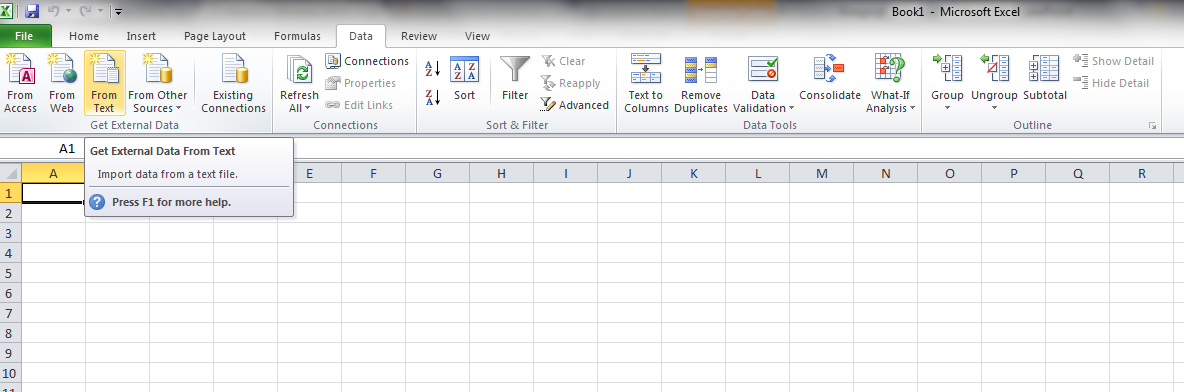Open the Consolidate tool
The width and height of the screenshot is (1184, 392).
(830, 79)
